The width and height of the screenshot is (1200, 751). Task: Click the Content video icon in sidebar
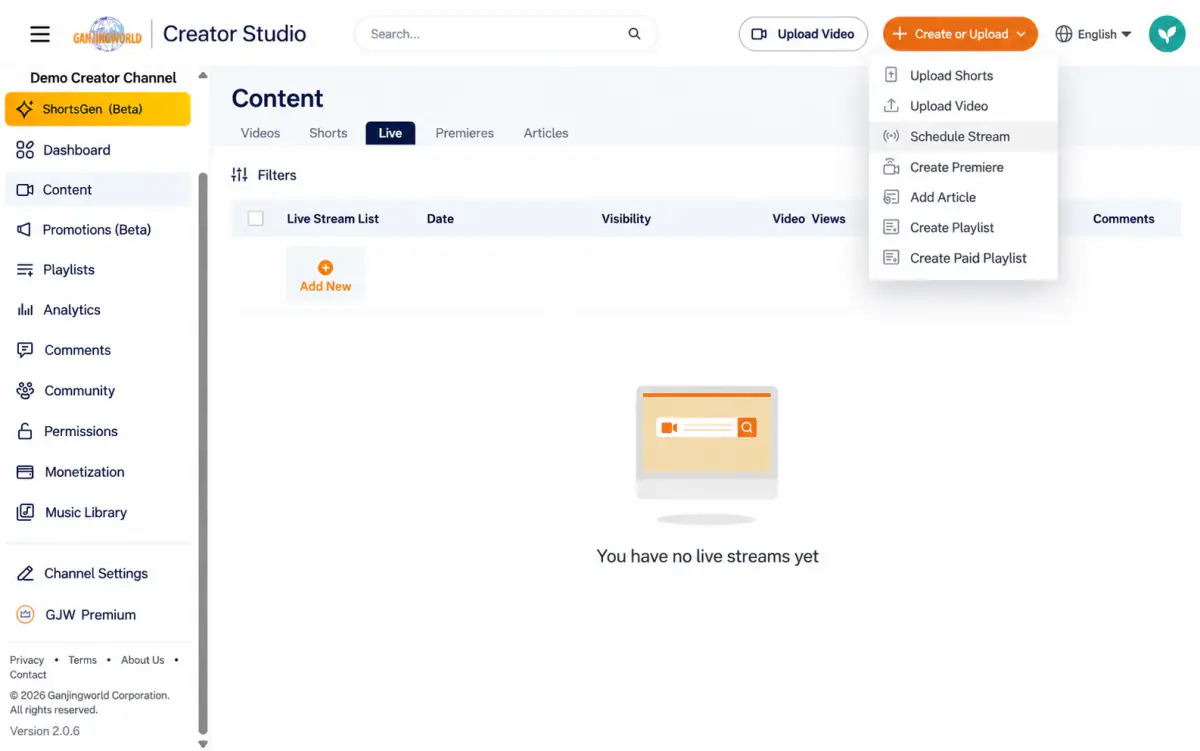25,190
